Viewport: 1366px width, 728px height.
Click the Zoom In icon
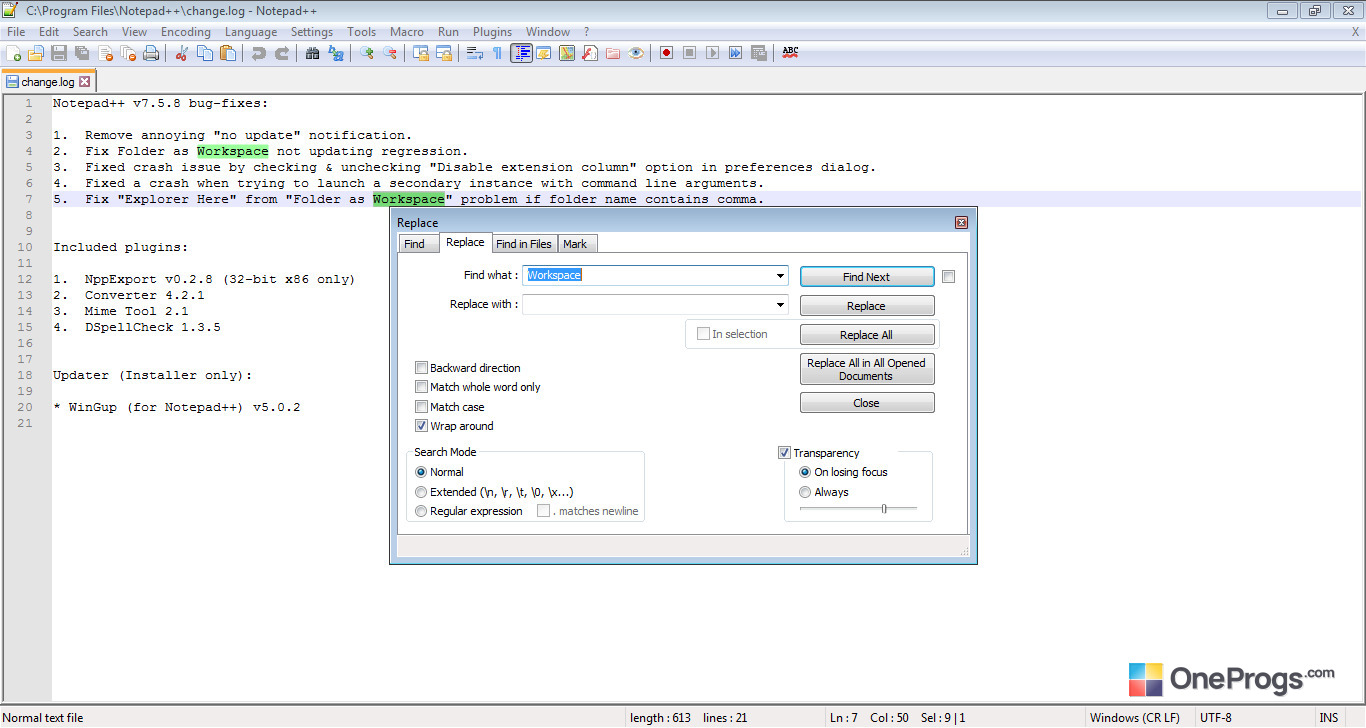(x=366, y=53)
